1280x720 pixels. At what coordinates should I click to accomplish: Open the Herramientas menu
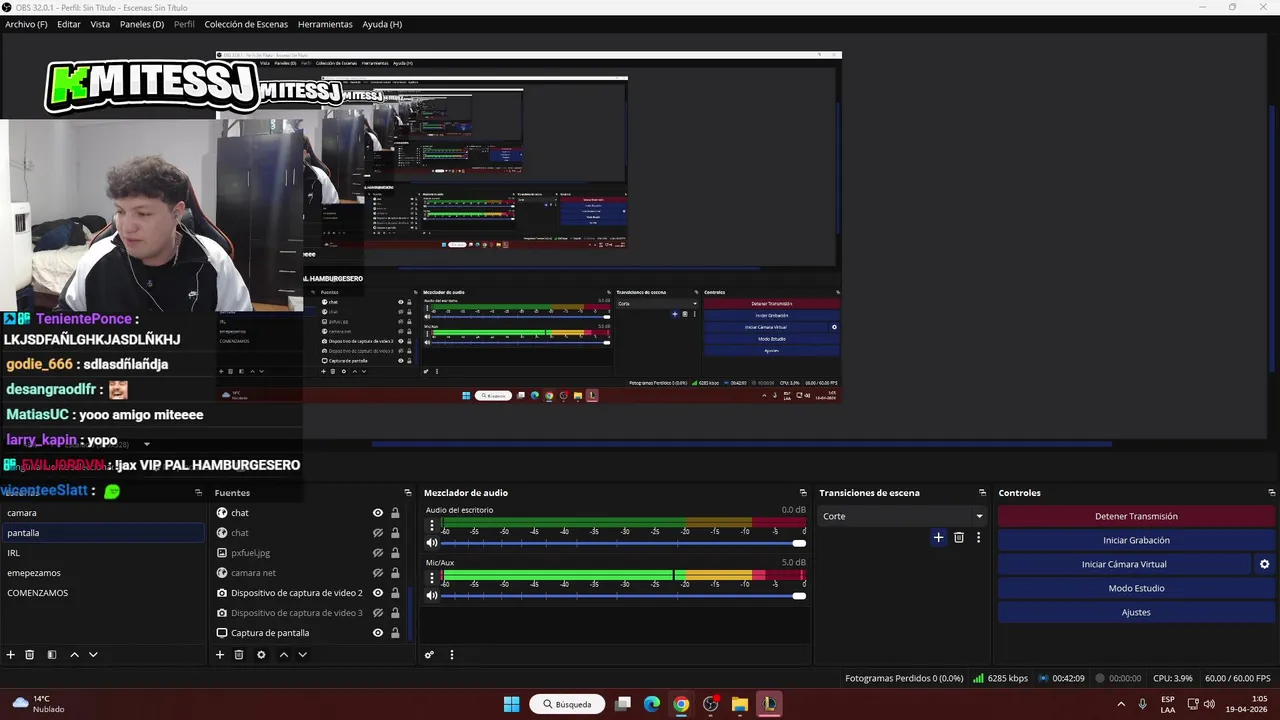tap(325, 24)
